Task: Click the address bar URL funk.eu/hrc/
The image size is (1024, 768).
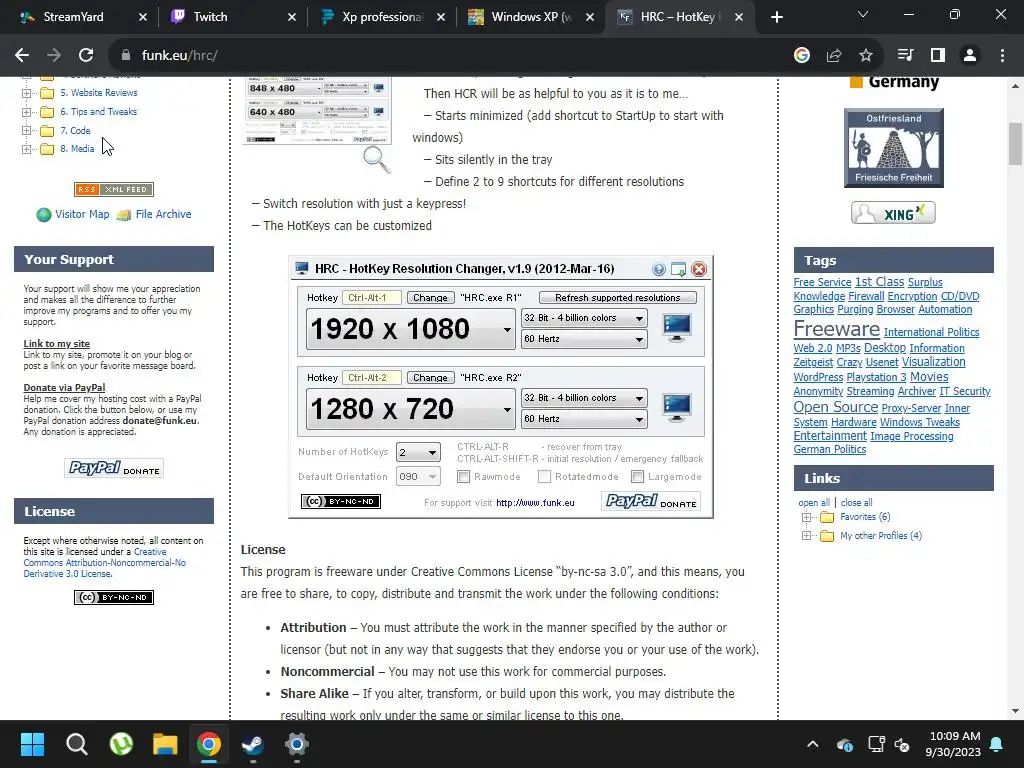Action: coord(180,56)
